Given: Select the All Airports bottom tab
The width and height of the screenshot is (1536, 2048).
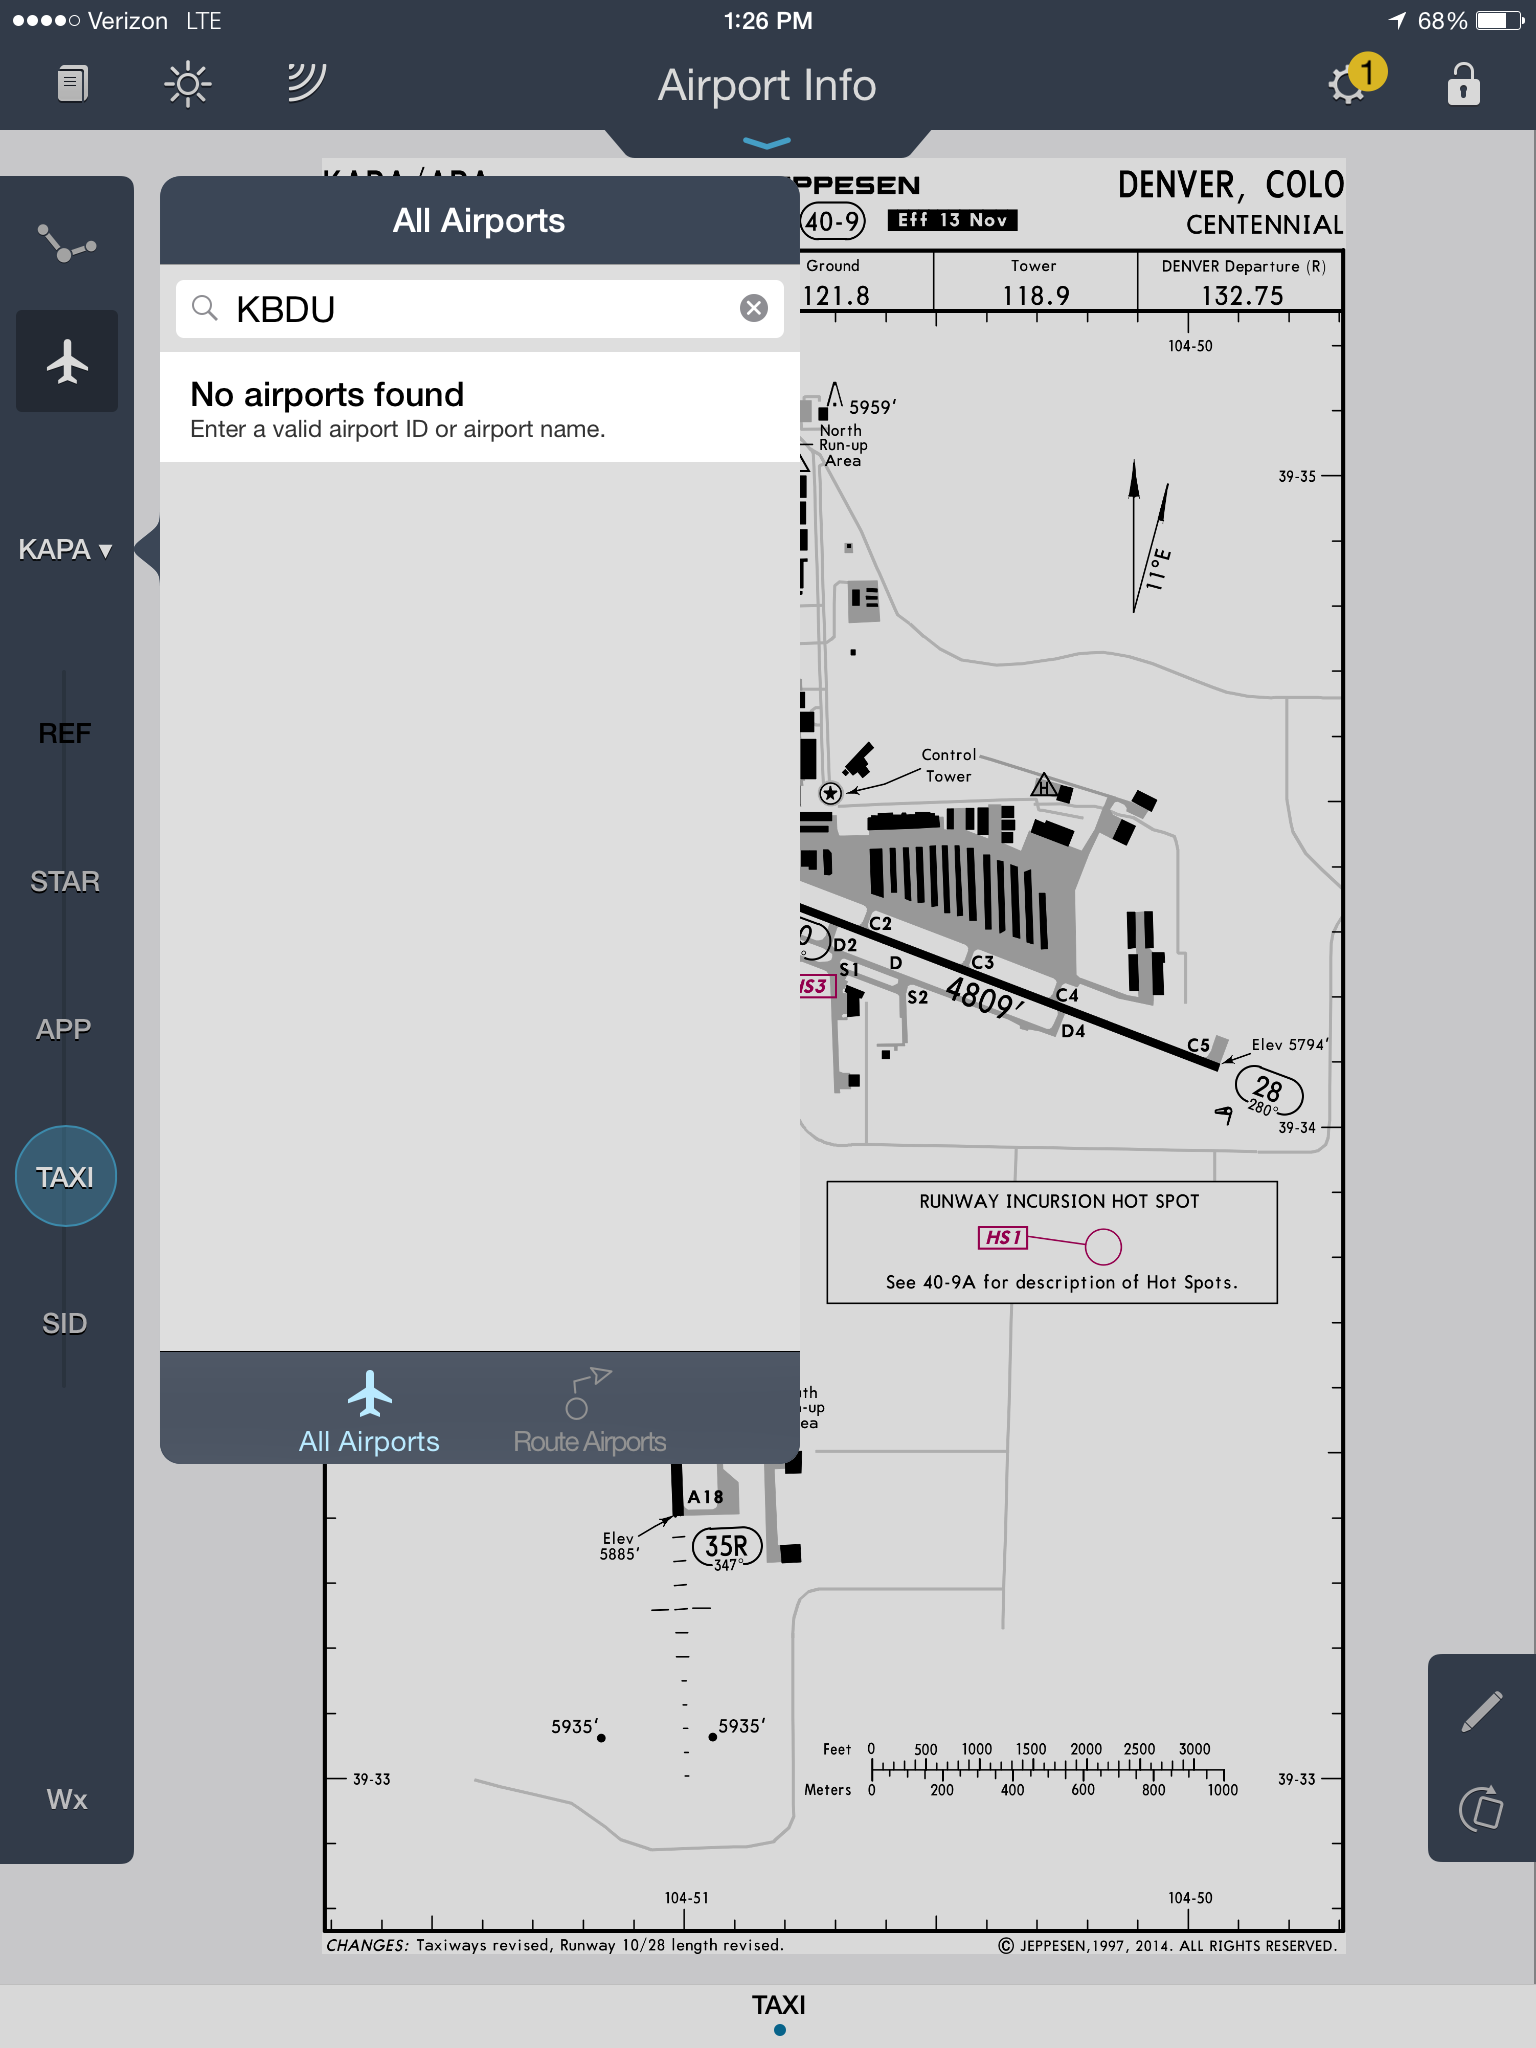Looking at the screenshot, I should (369, 1412).
